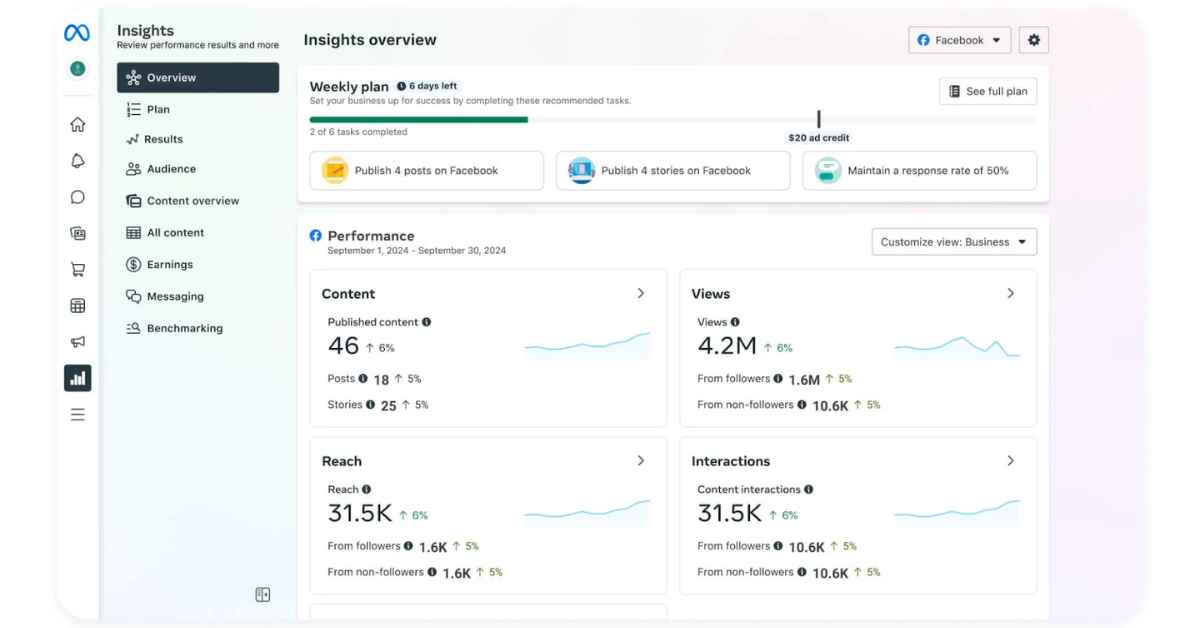Click See full plan
The height and width of the screenshot is (628, 1200).
[988, 91]
